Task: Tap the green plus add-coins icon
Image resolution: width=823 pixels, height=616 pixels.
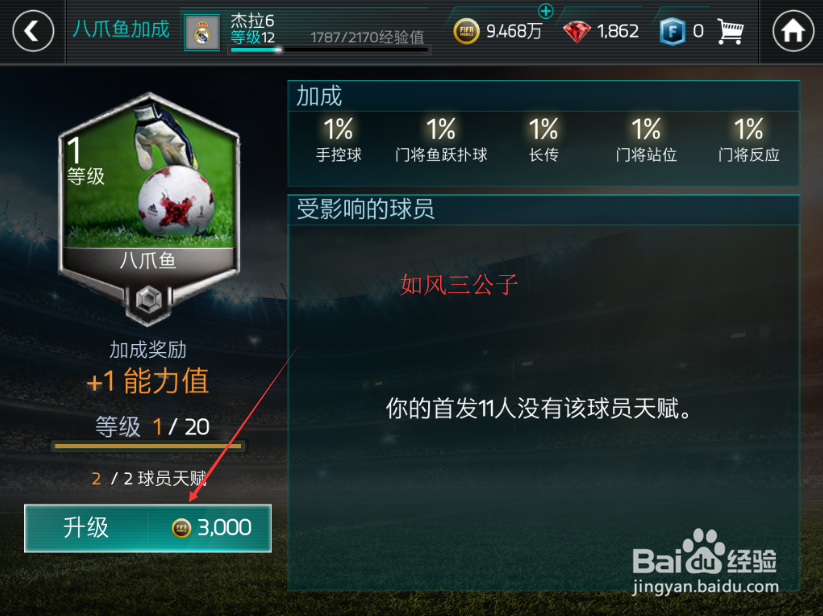Action: [546, 10]
